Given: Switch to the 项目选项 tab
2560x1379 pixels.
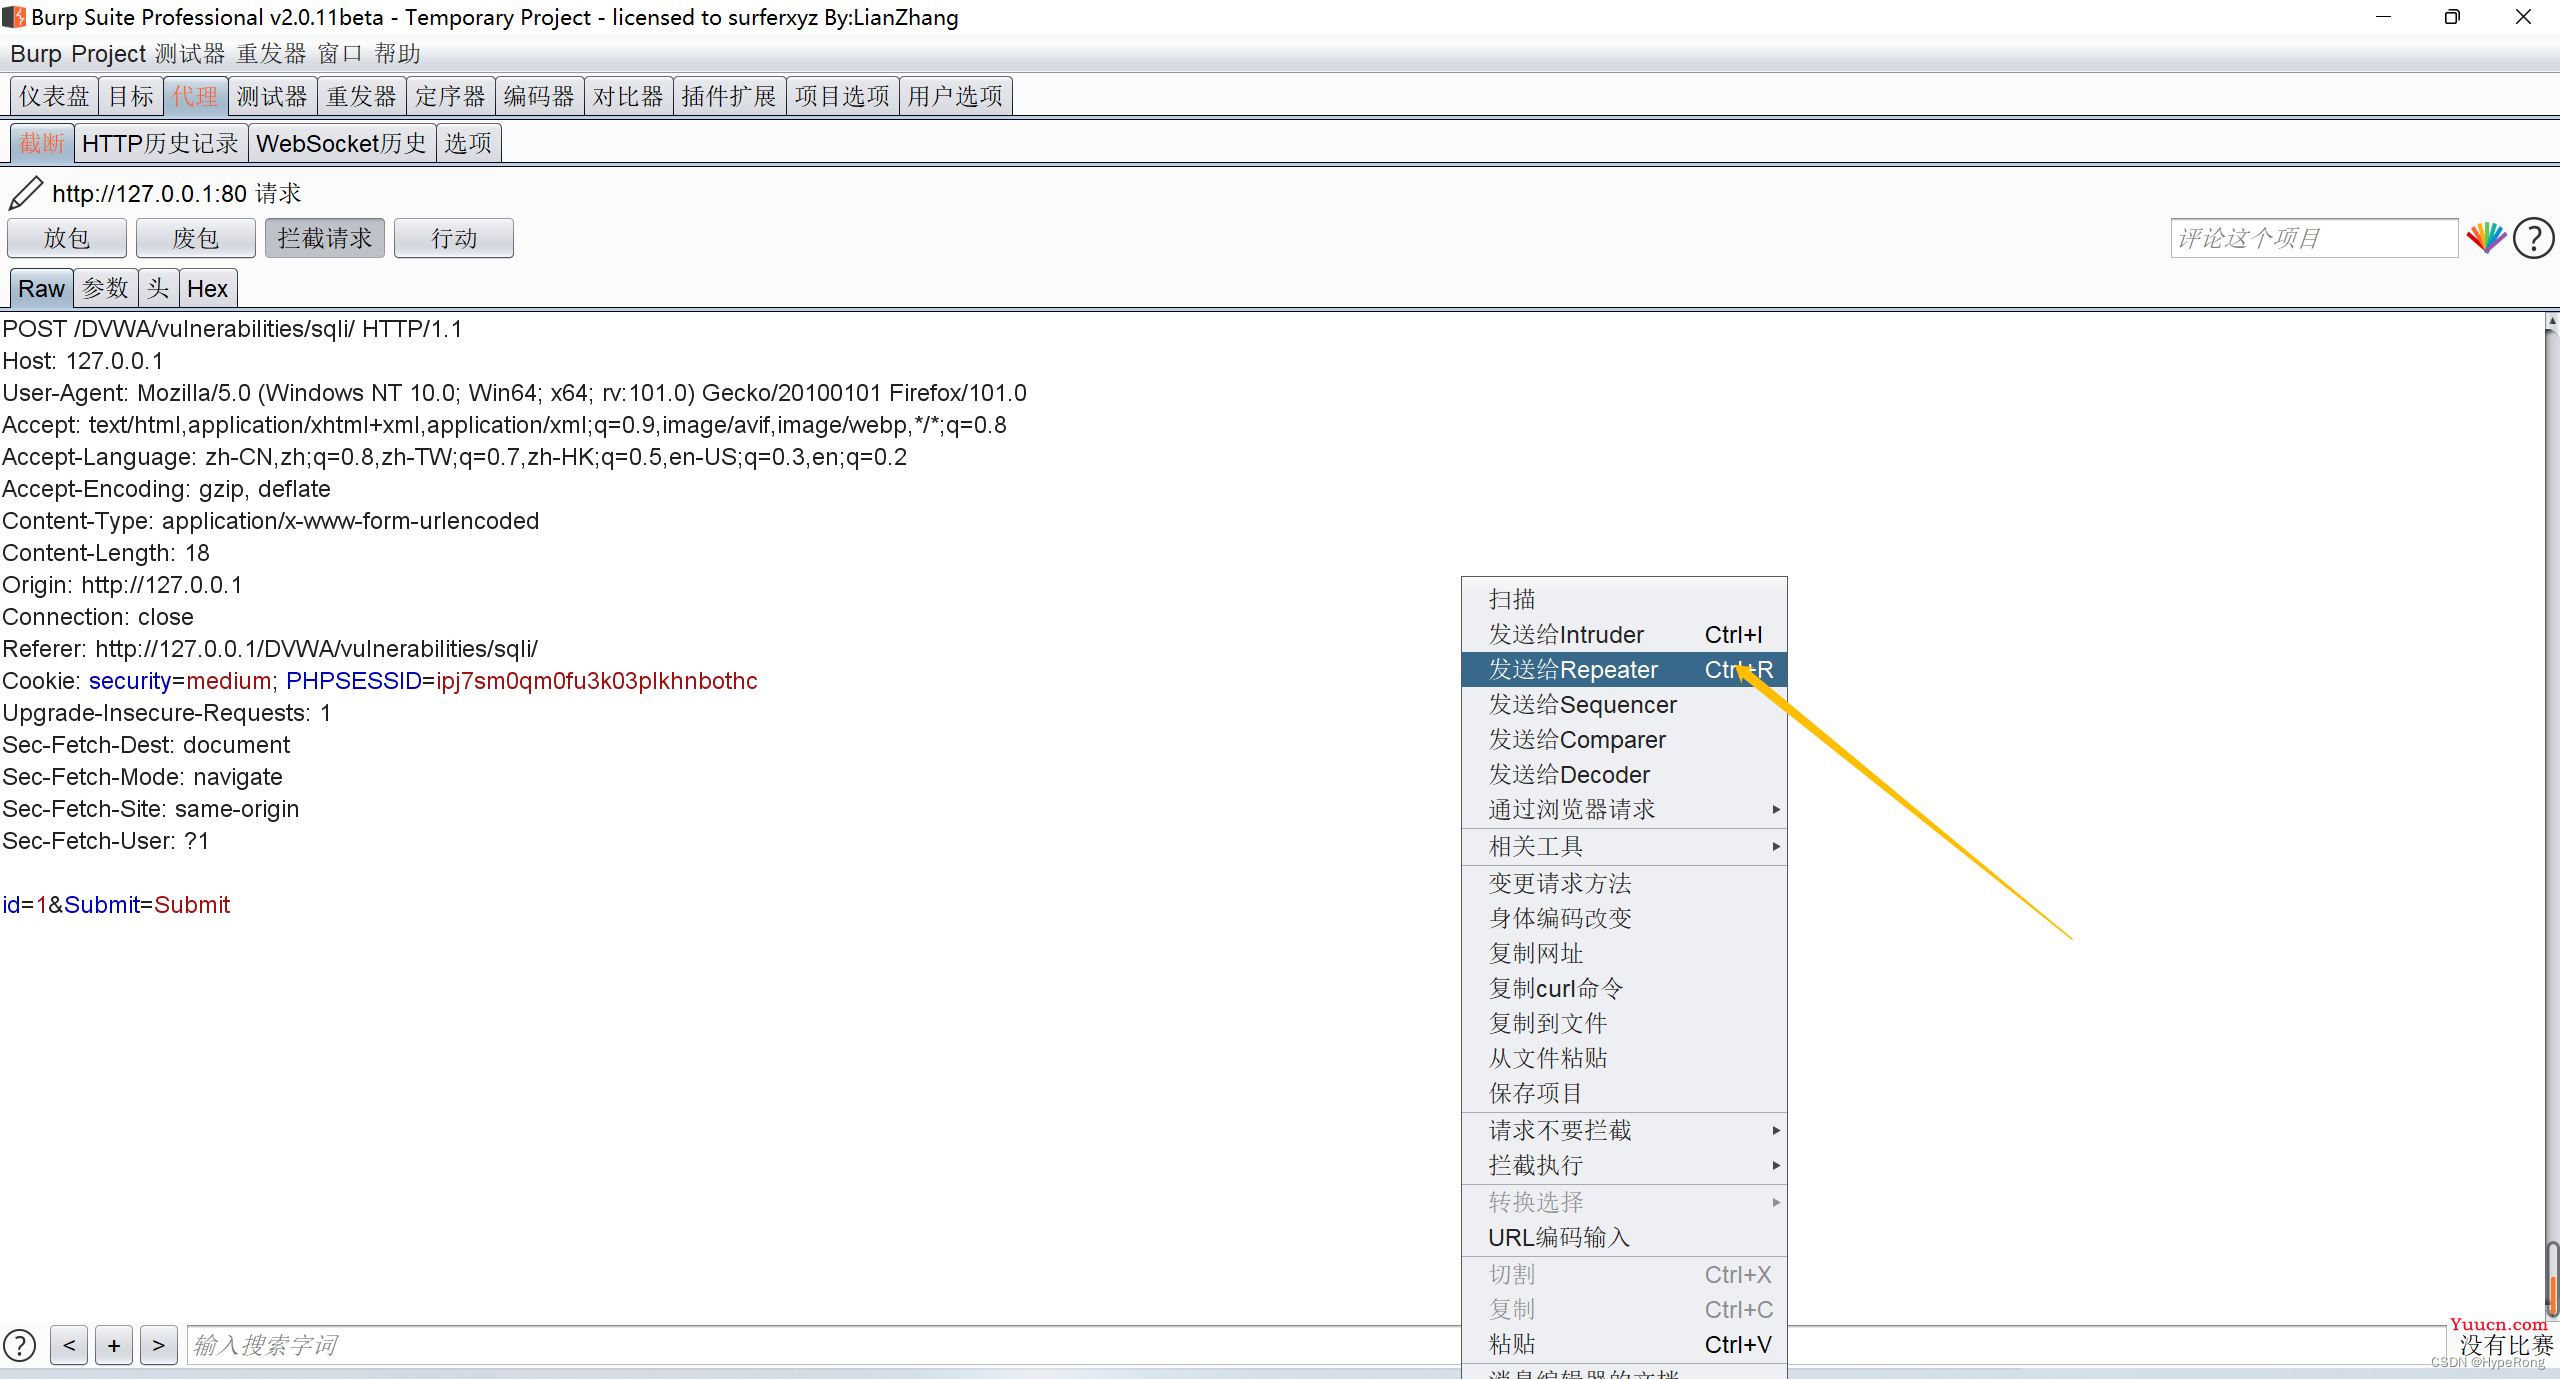Looking at the screenshot, I should tap(842, 96).
